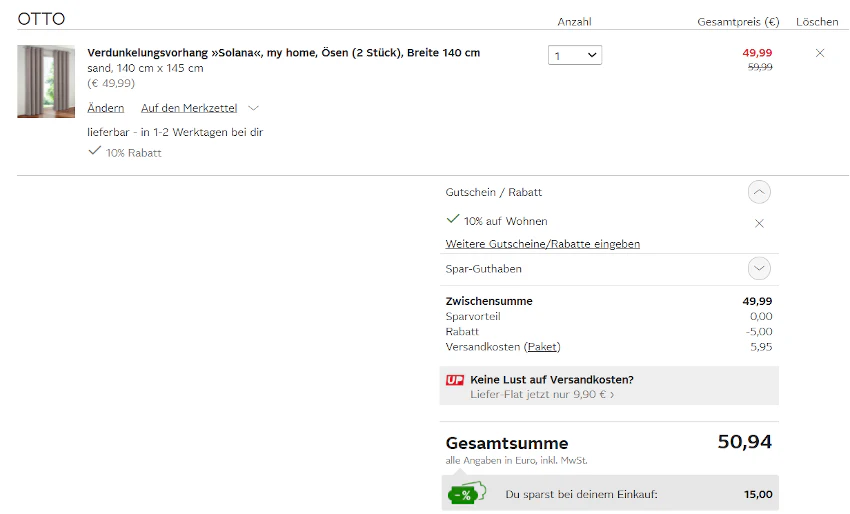Click the sand, 140 cm x 145 cm variant text
Viewport: 850px width, 514px height.
(145, 68)
